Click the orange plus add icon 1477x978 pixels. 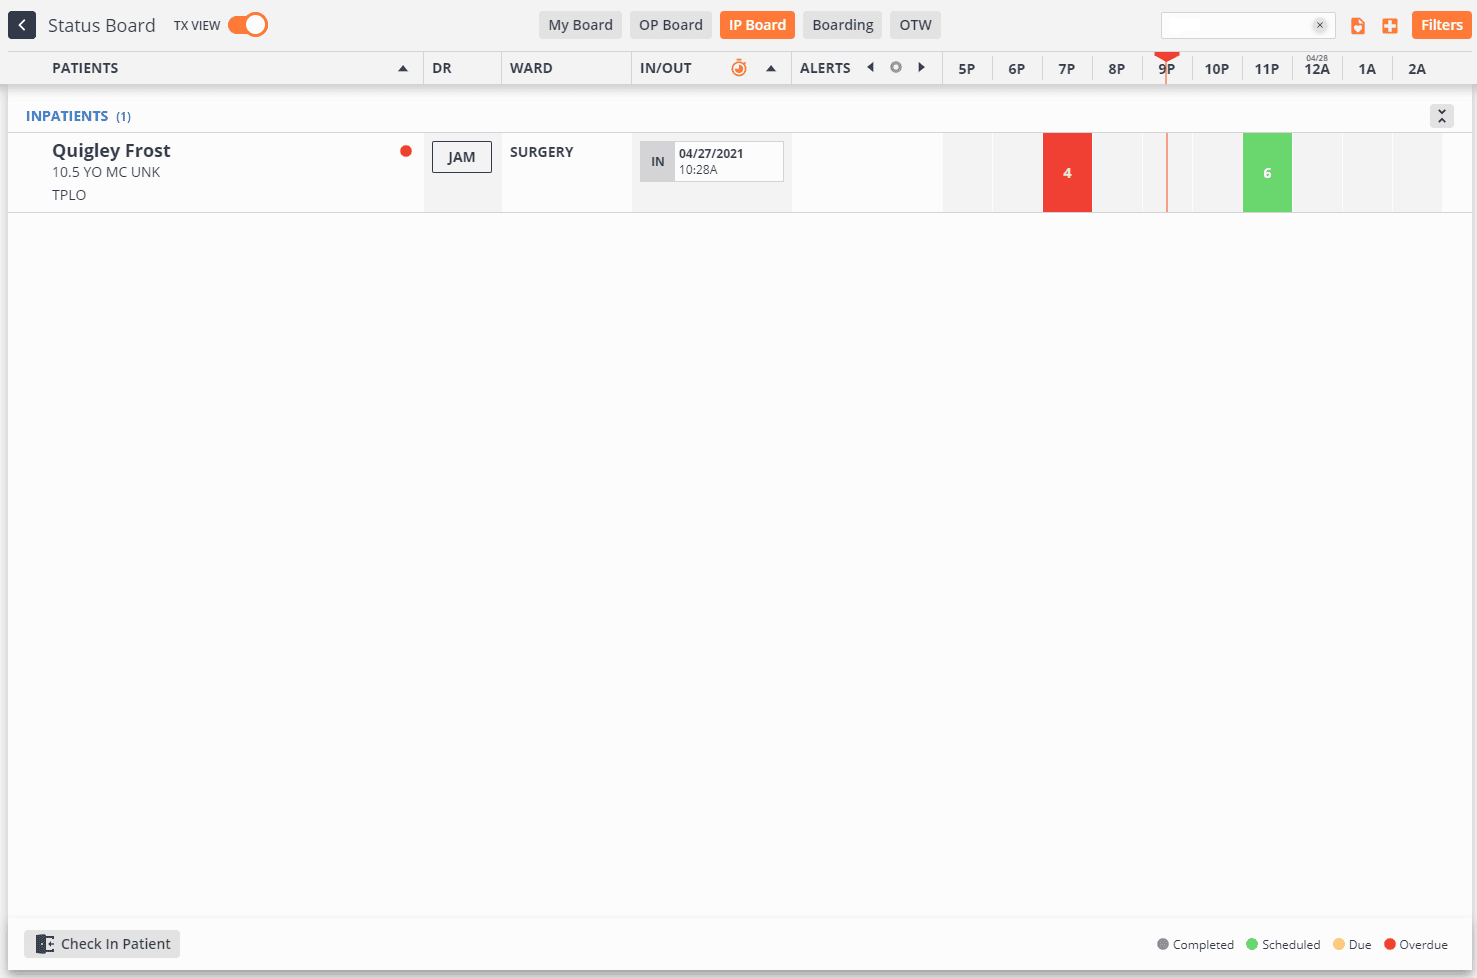coord(1390,26)
